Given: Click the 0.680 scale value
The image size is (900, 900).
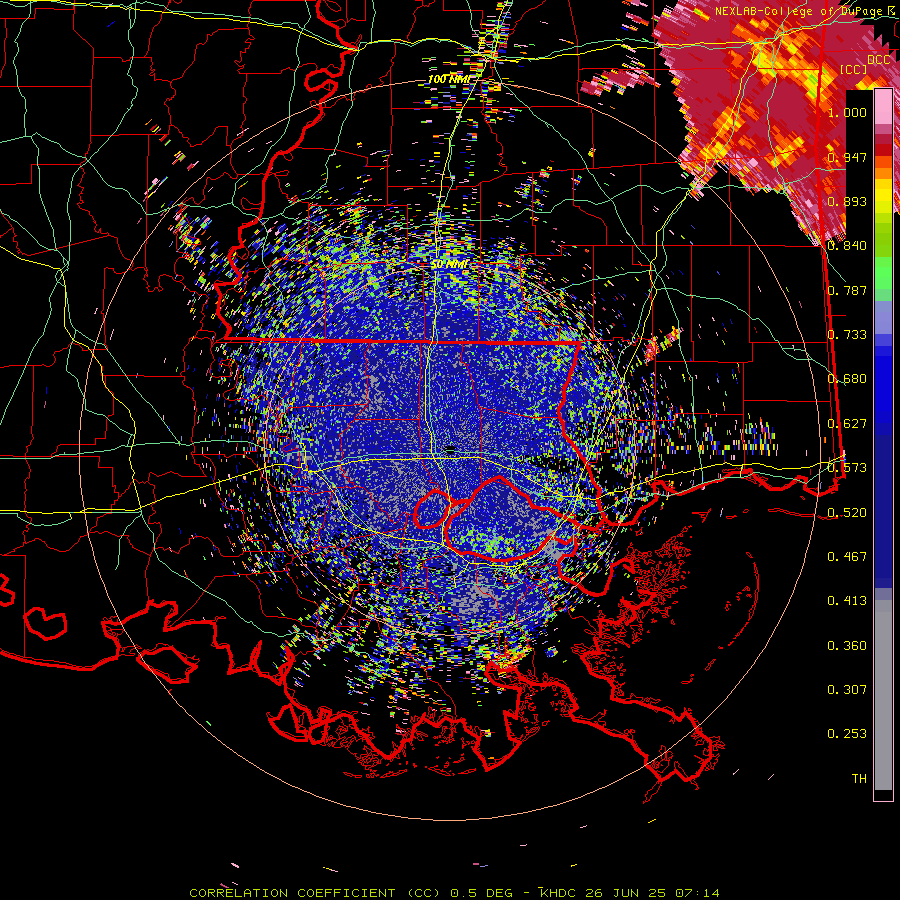Looking at the screenshot, I should point(847,379).
